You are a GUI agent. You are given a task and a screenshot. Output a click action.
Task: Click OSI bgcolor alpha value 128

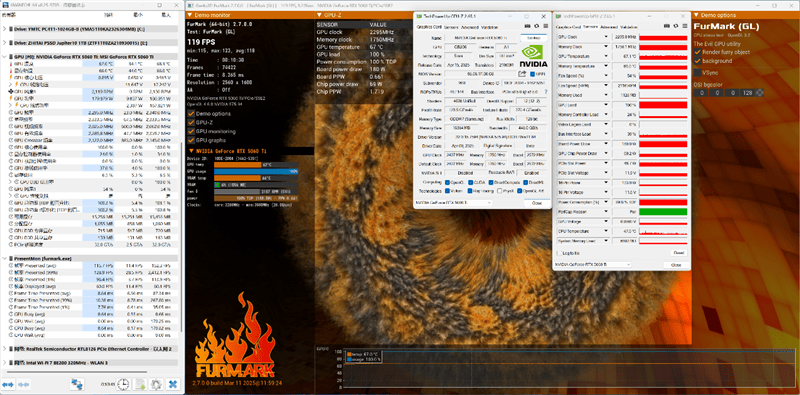748,93
